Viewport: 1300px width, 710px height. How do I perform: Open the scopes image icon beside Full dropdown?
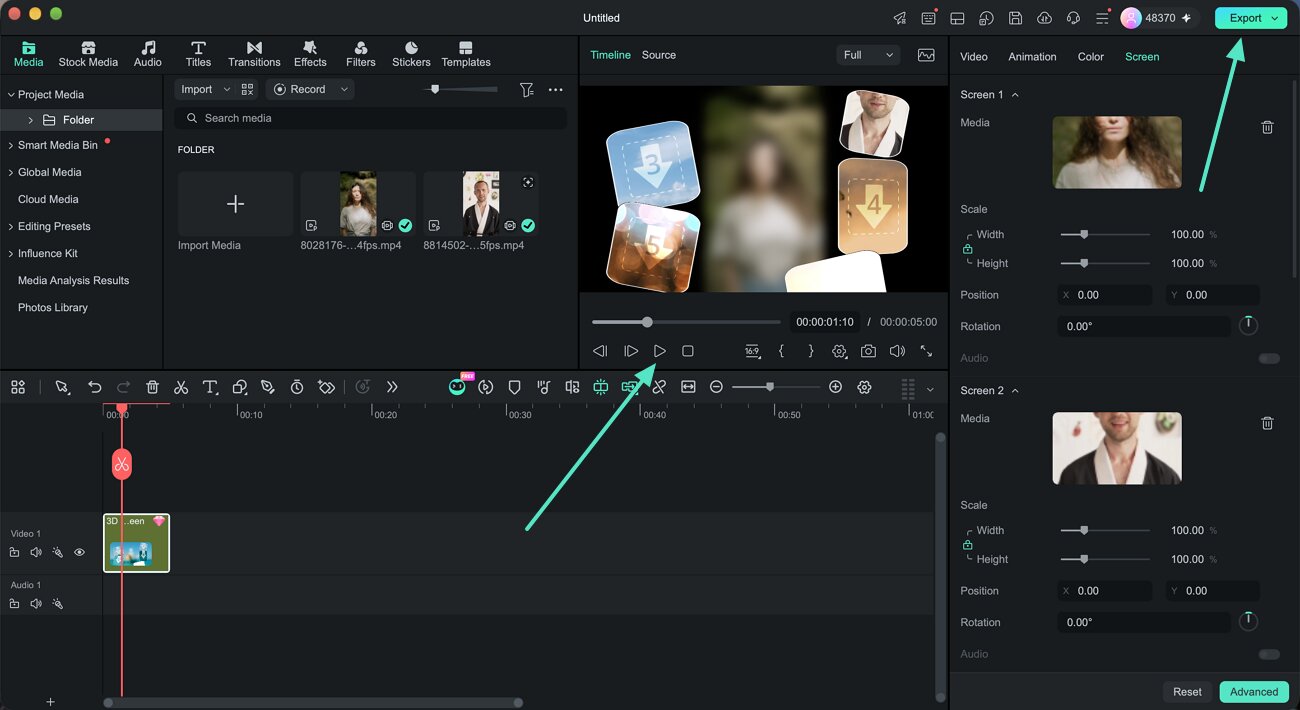[x=926, y=55]
